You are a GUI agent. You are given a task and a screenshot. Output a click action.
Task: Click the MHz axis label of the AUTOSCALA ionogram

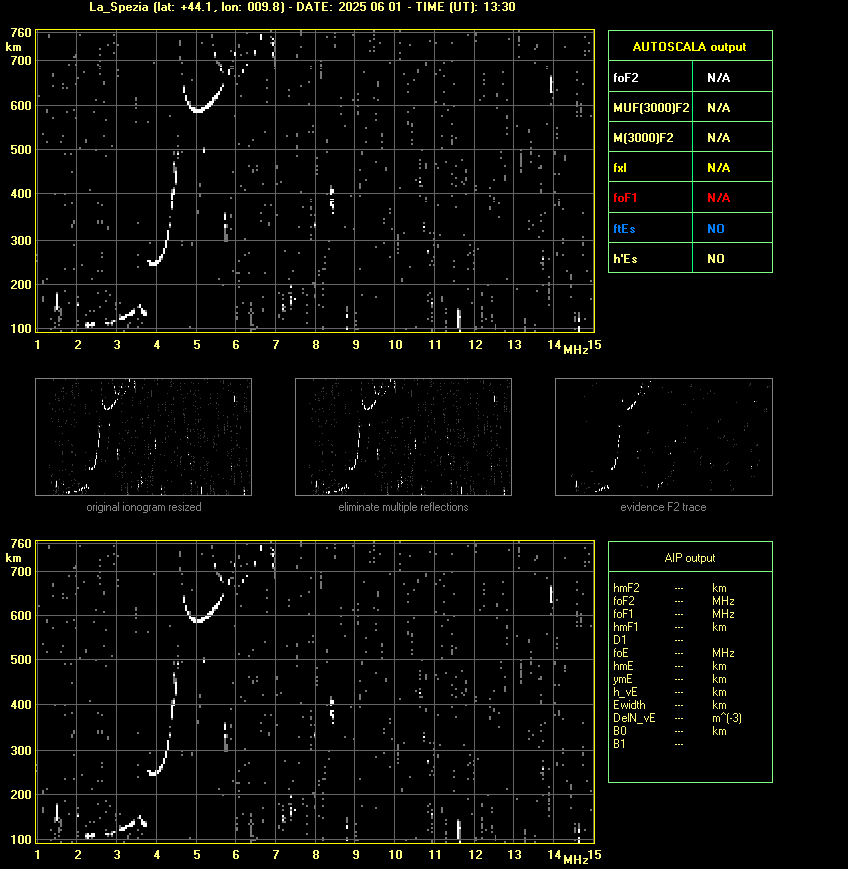click(575, 350)
